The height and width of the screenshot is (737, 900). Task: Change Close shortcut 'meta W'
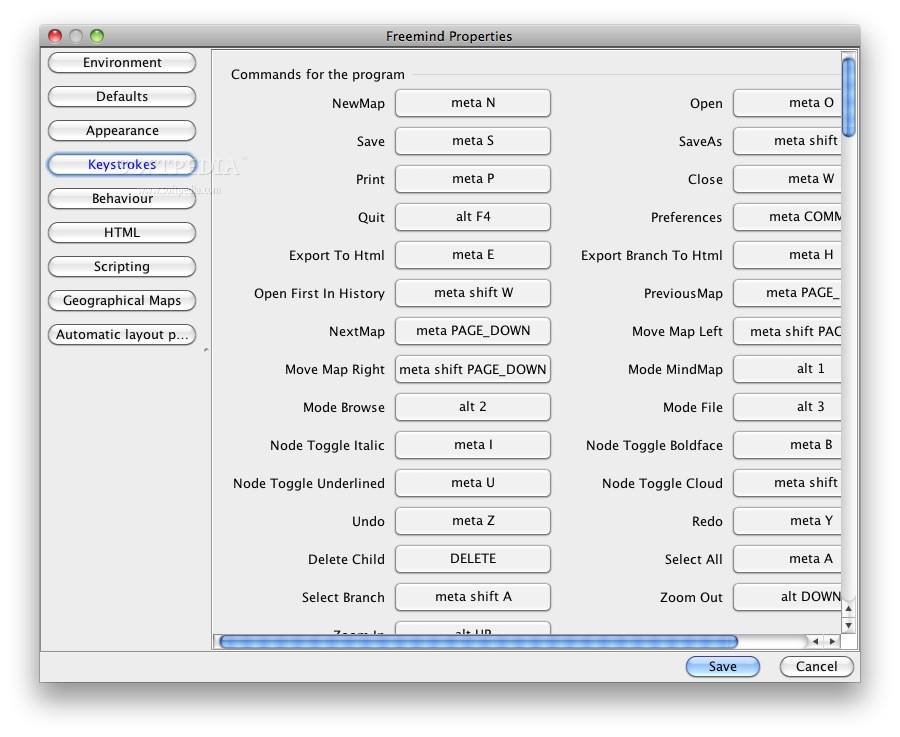coord(788,179)
